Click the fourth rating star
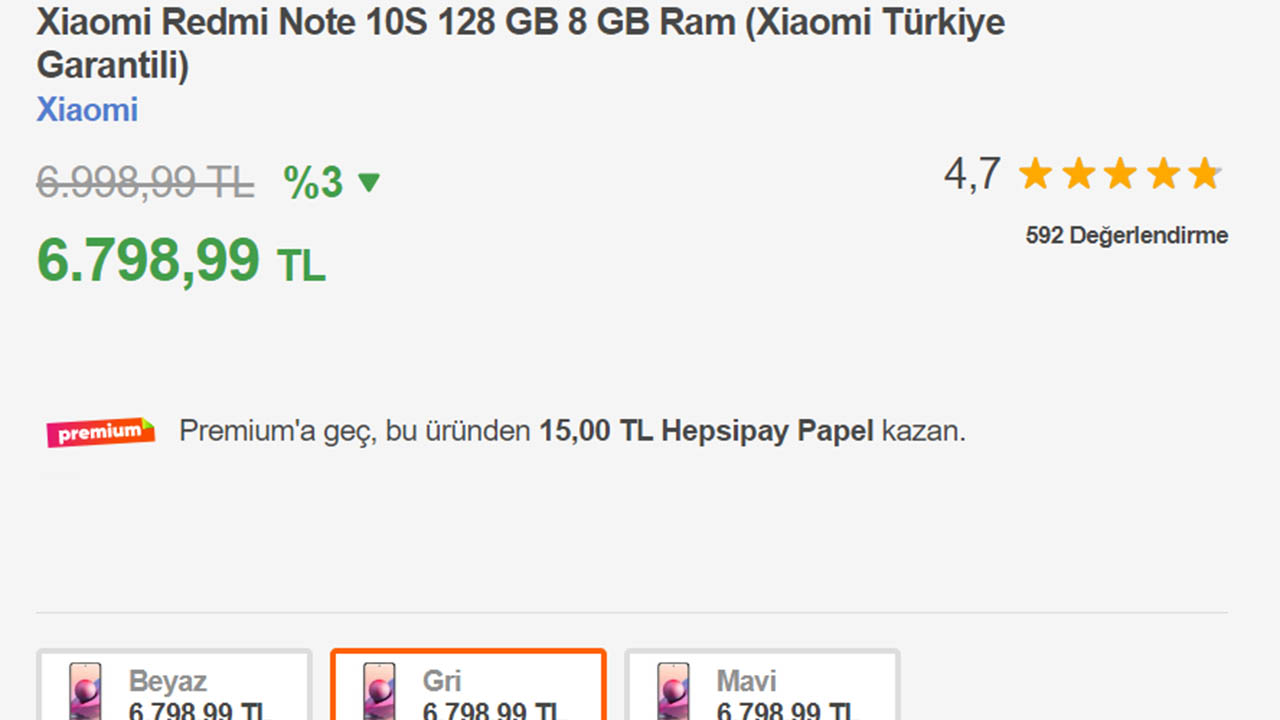The width and height of the screenshot is (1280, 720). 1163,174
